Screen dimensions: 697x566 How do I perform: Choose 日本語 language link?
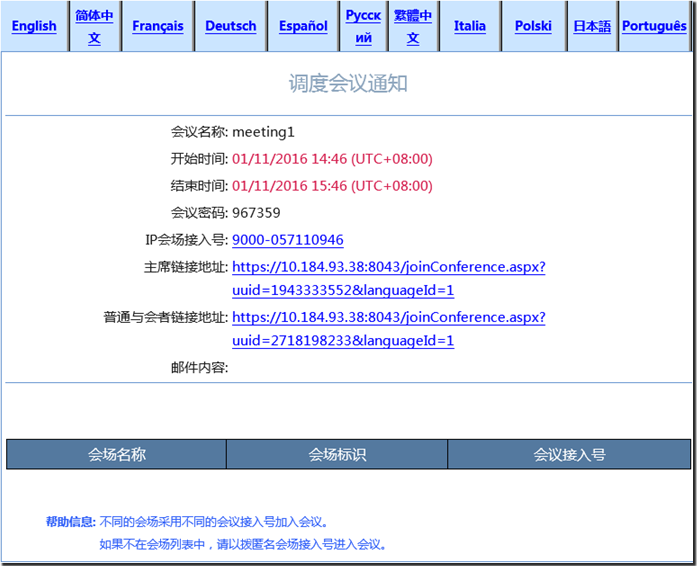[592, 26]
